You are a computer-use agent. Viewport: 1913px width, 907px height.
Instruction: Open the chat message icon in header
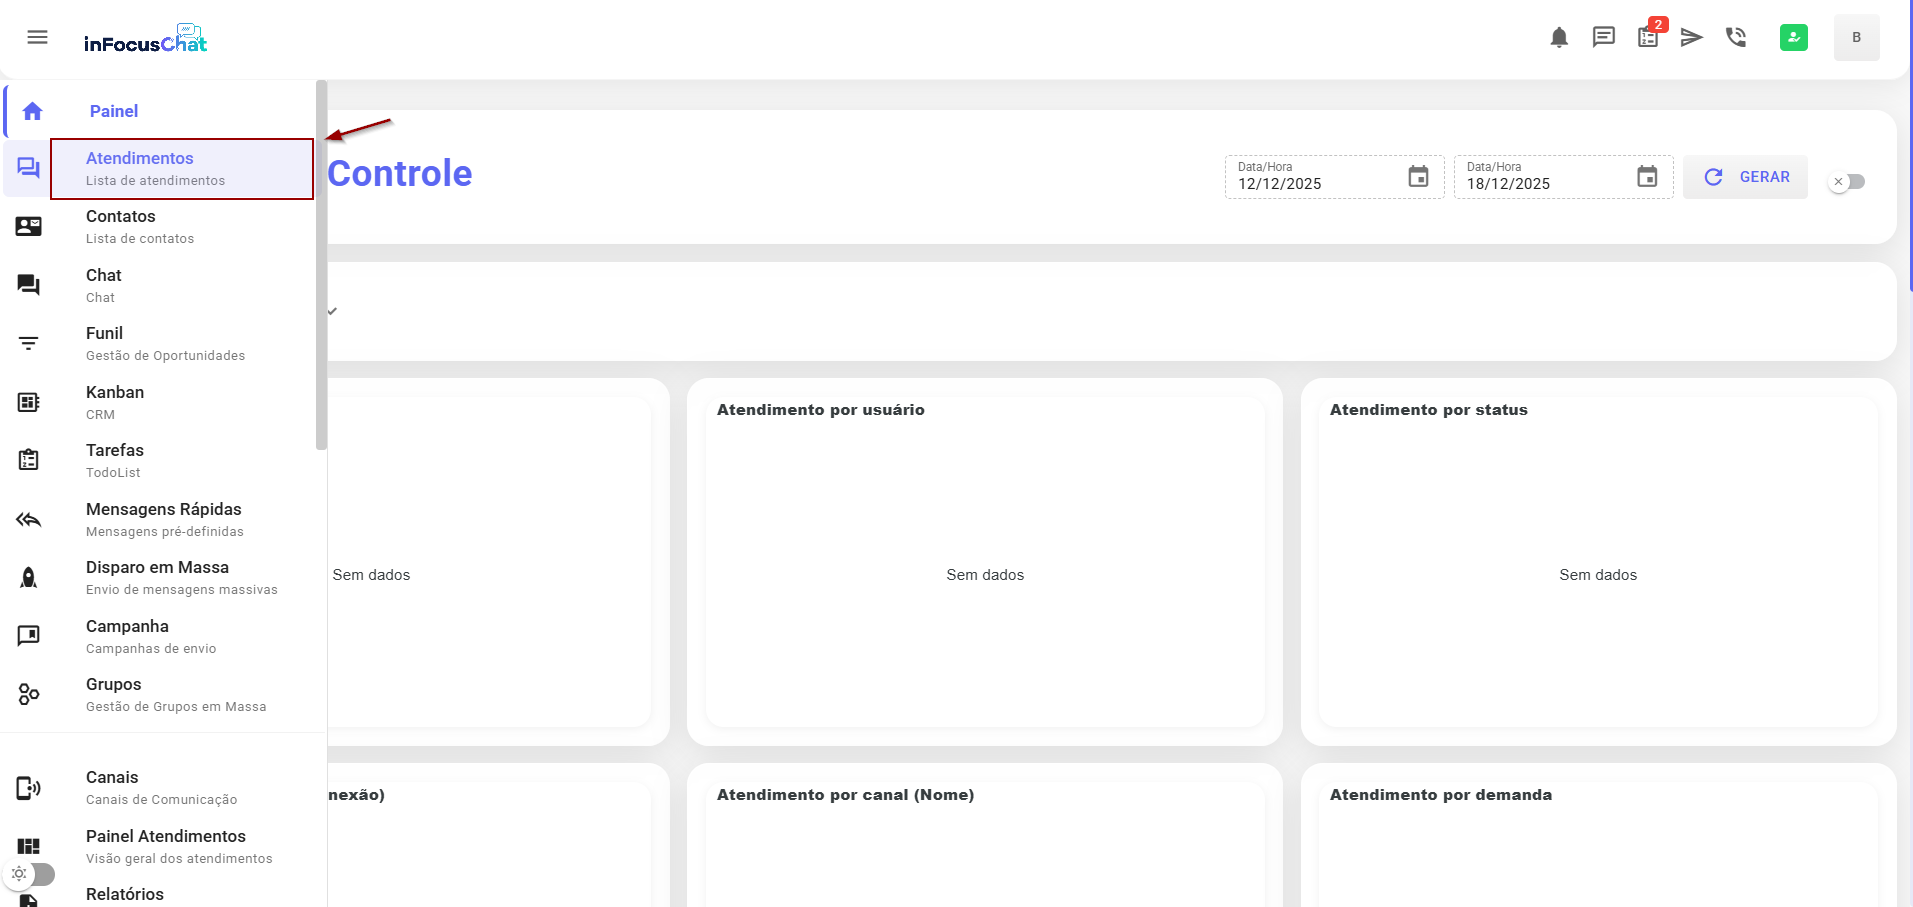point(1603,38)
